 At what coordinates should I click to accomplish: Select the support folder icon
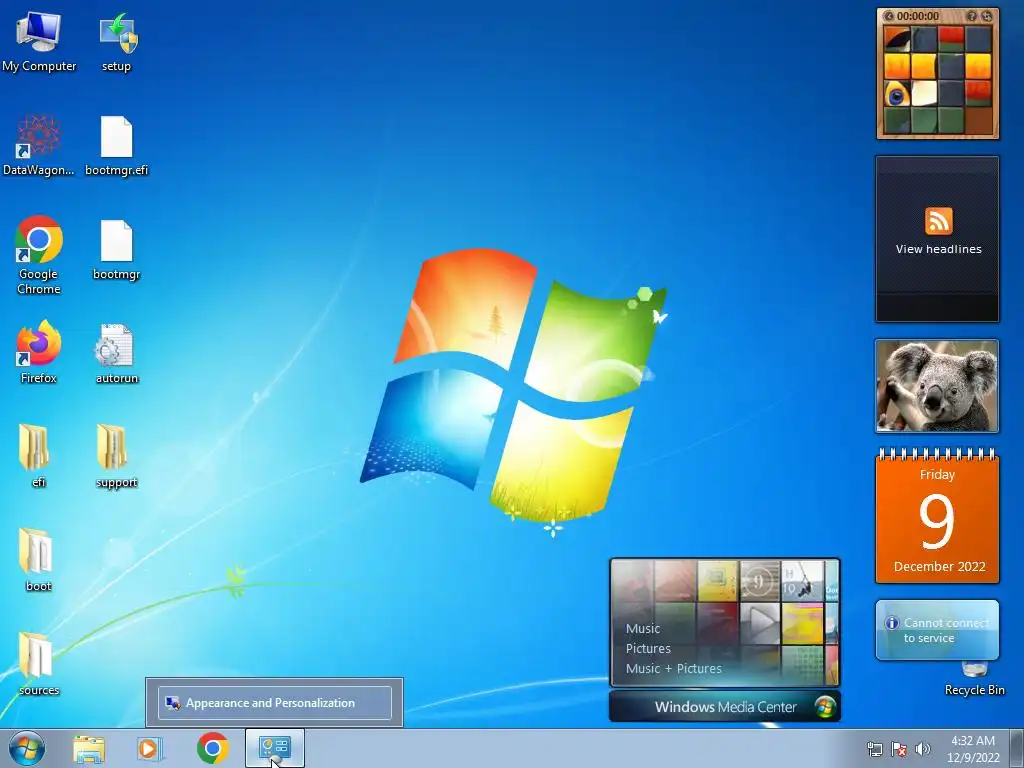[116, 455]
